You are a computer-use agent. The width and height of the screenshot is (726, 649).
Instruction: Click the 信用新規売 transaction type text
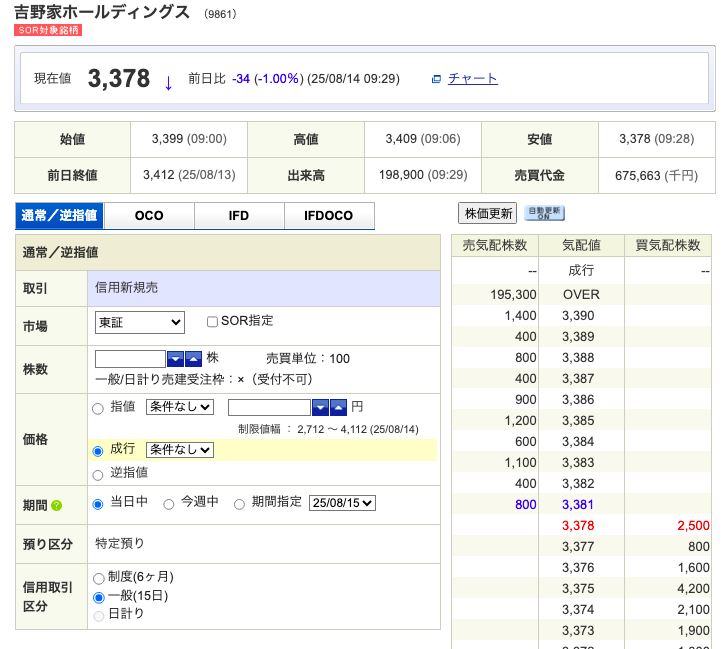(126, 287)
